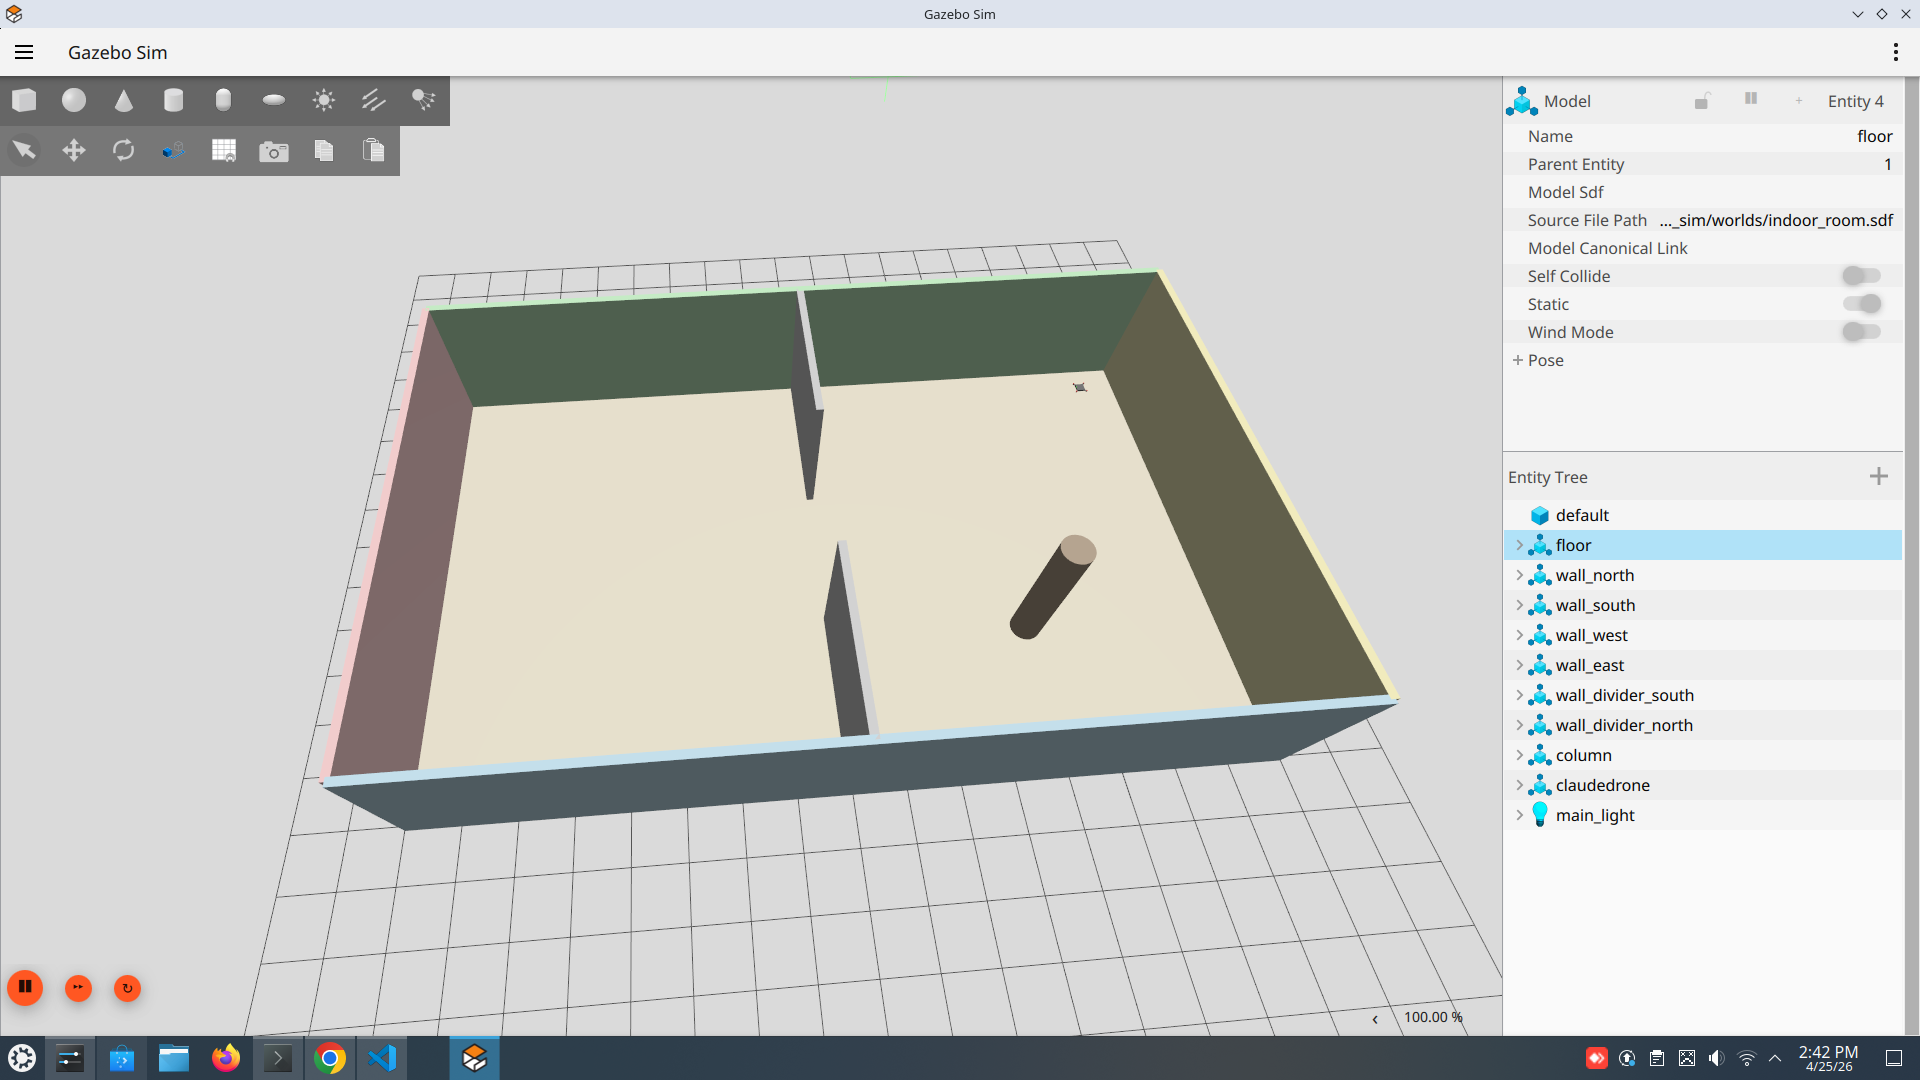Viewport: 1920px width, 1080px height.
Task: Take a screenshot with camera icon
Action: pyautogui.click(x=274, y=151)
